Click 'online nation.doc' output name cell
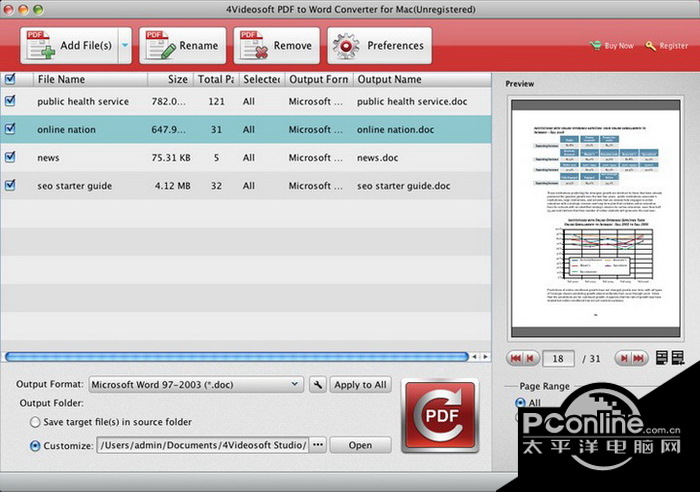Image resolution: width=700 pixels, height=492 pixels. point(395,129)
